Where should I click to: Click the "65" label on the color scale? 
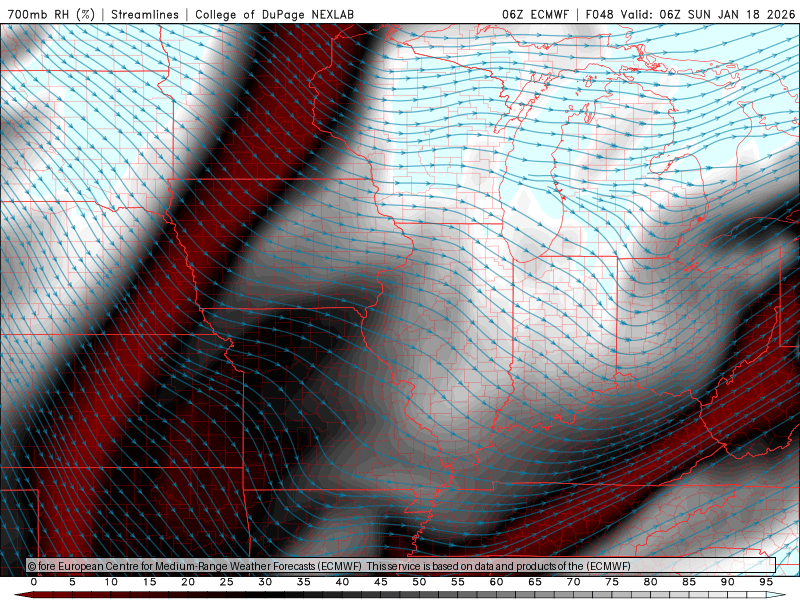pyautogui.click(x=535, y=582)
